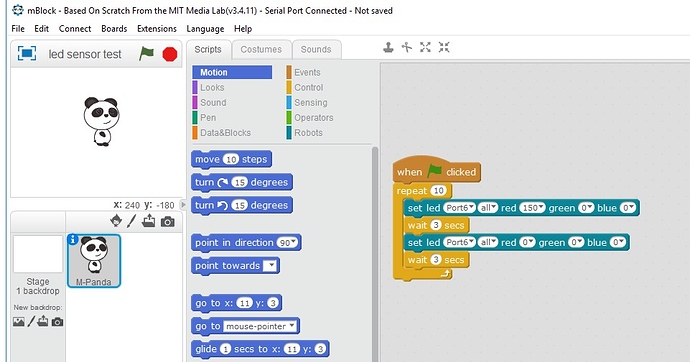Click the green flag run icon
This screenshot has height=362, width=690.
point(146,54)
